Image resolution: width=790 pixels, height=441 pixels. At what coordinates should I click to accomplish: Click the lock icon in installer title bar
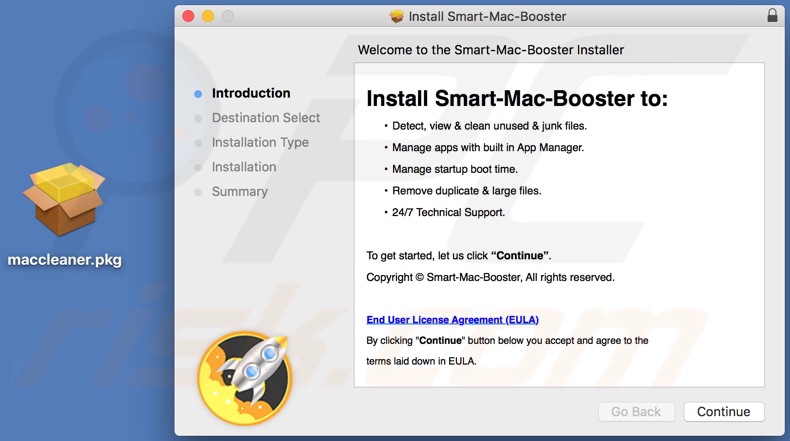pos(772,16)
